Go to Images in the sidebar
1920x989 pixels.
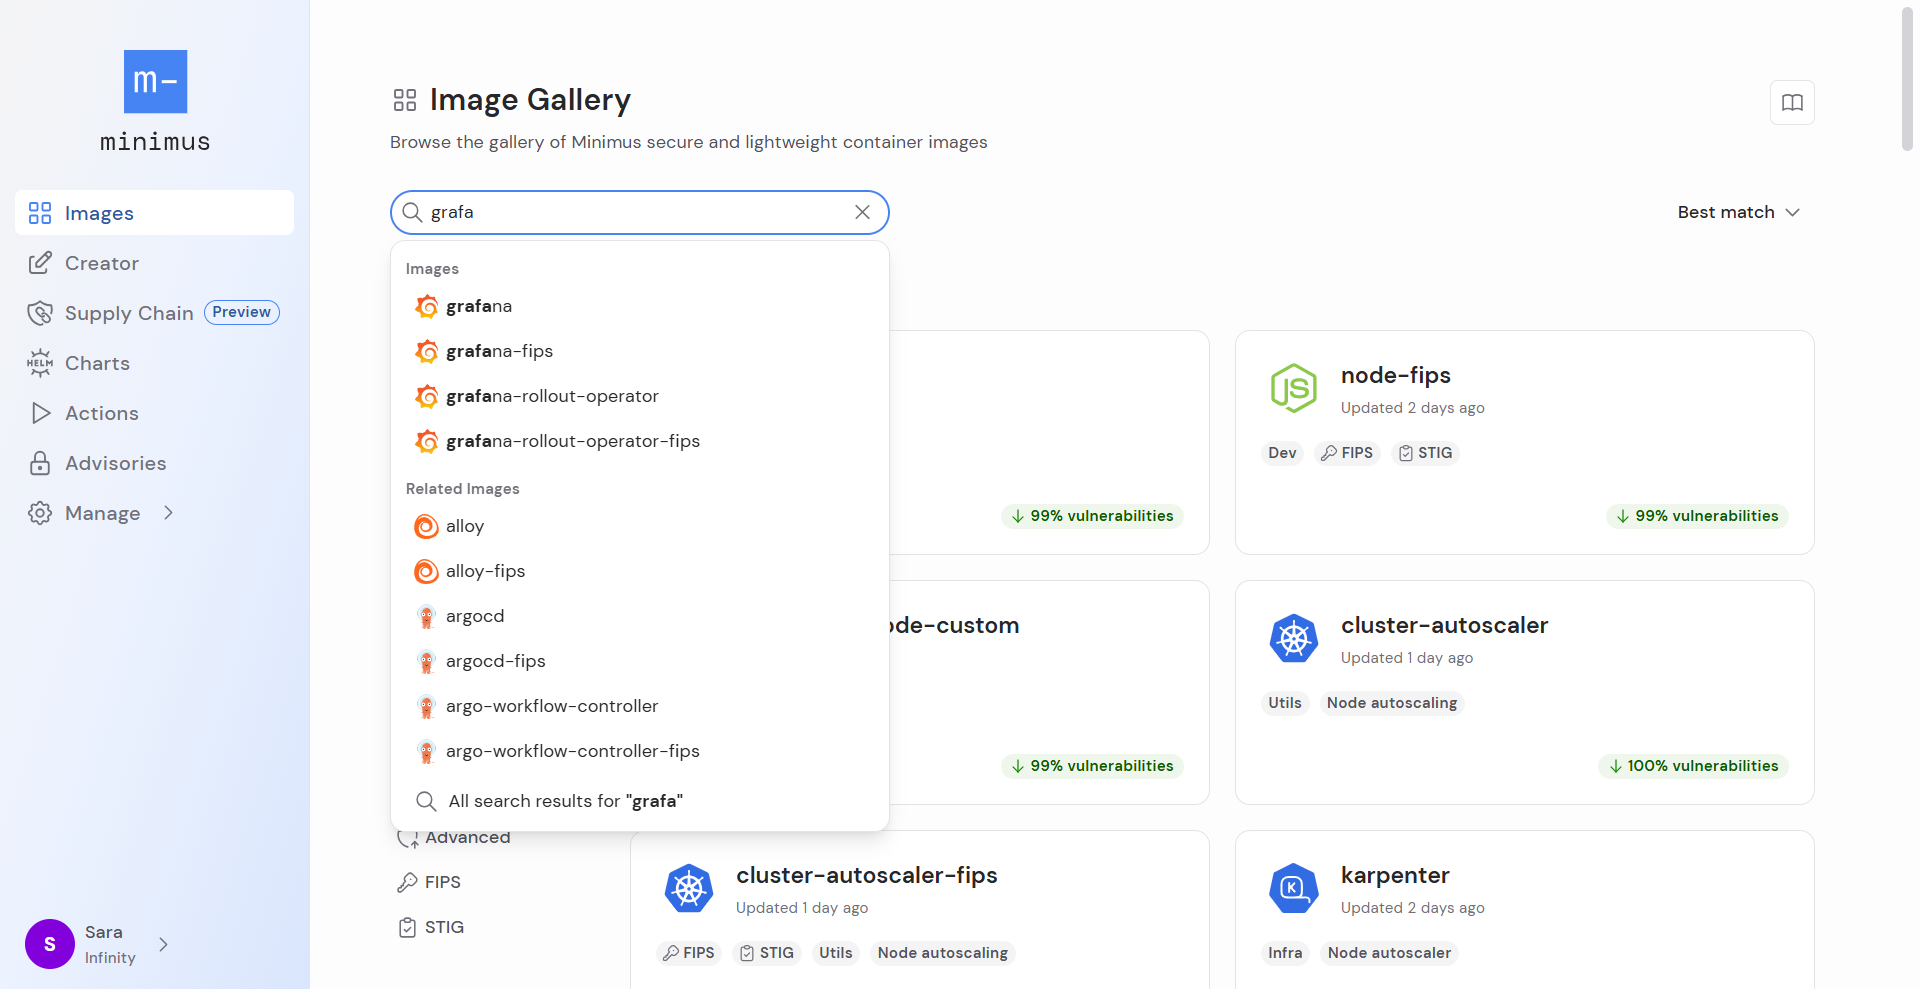tap(154, 213)
